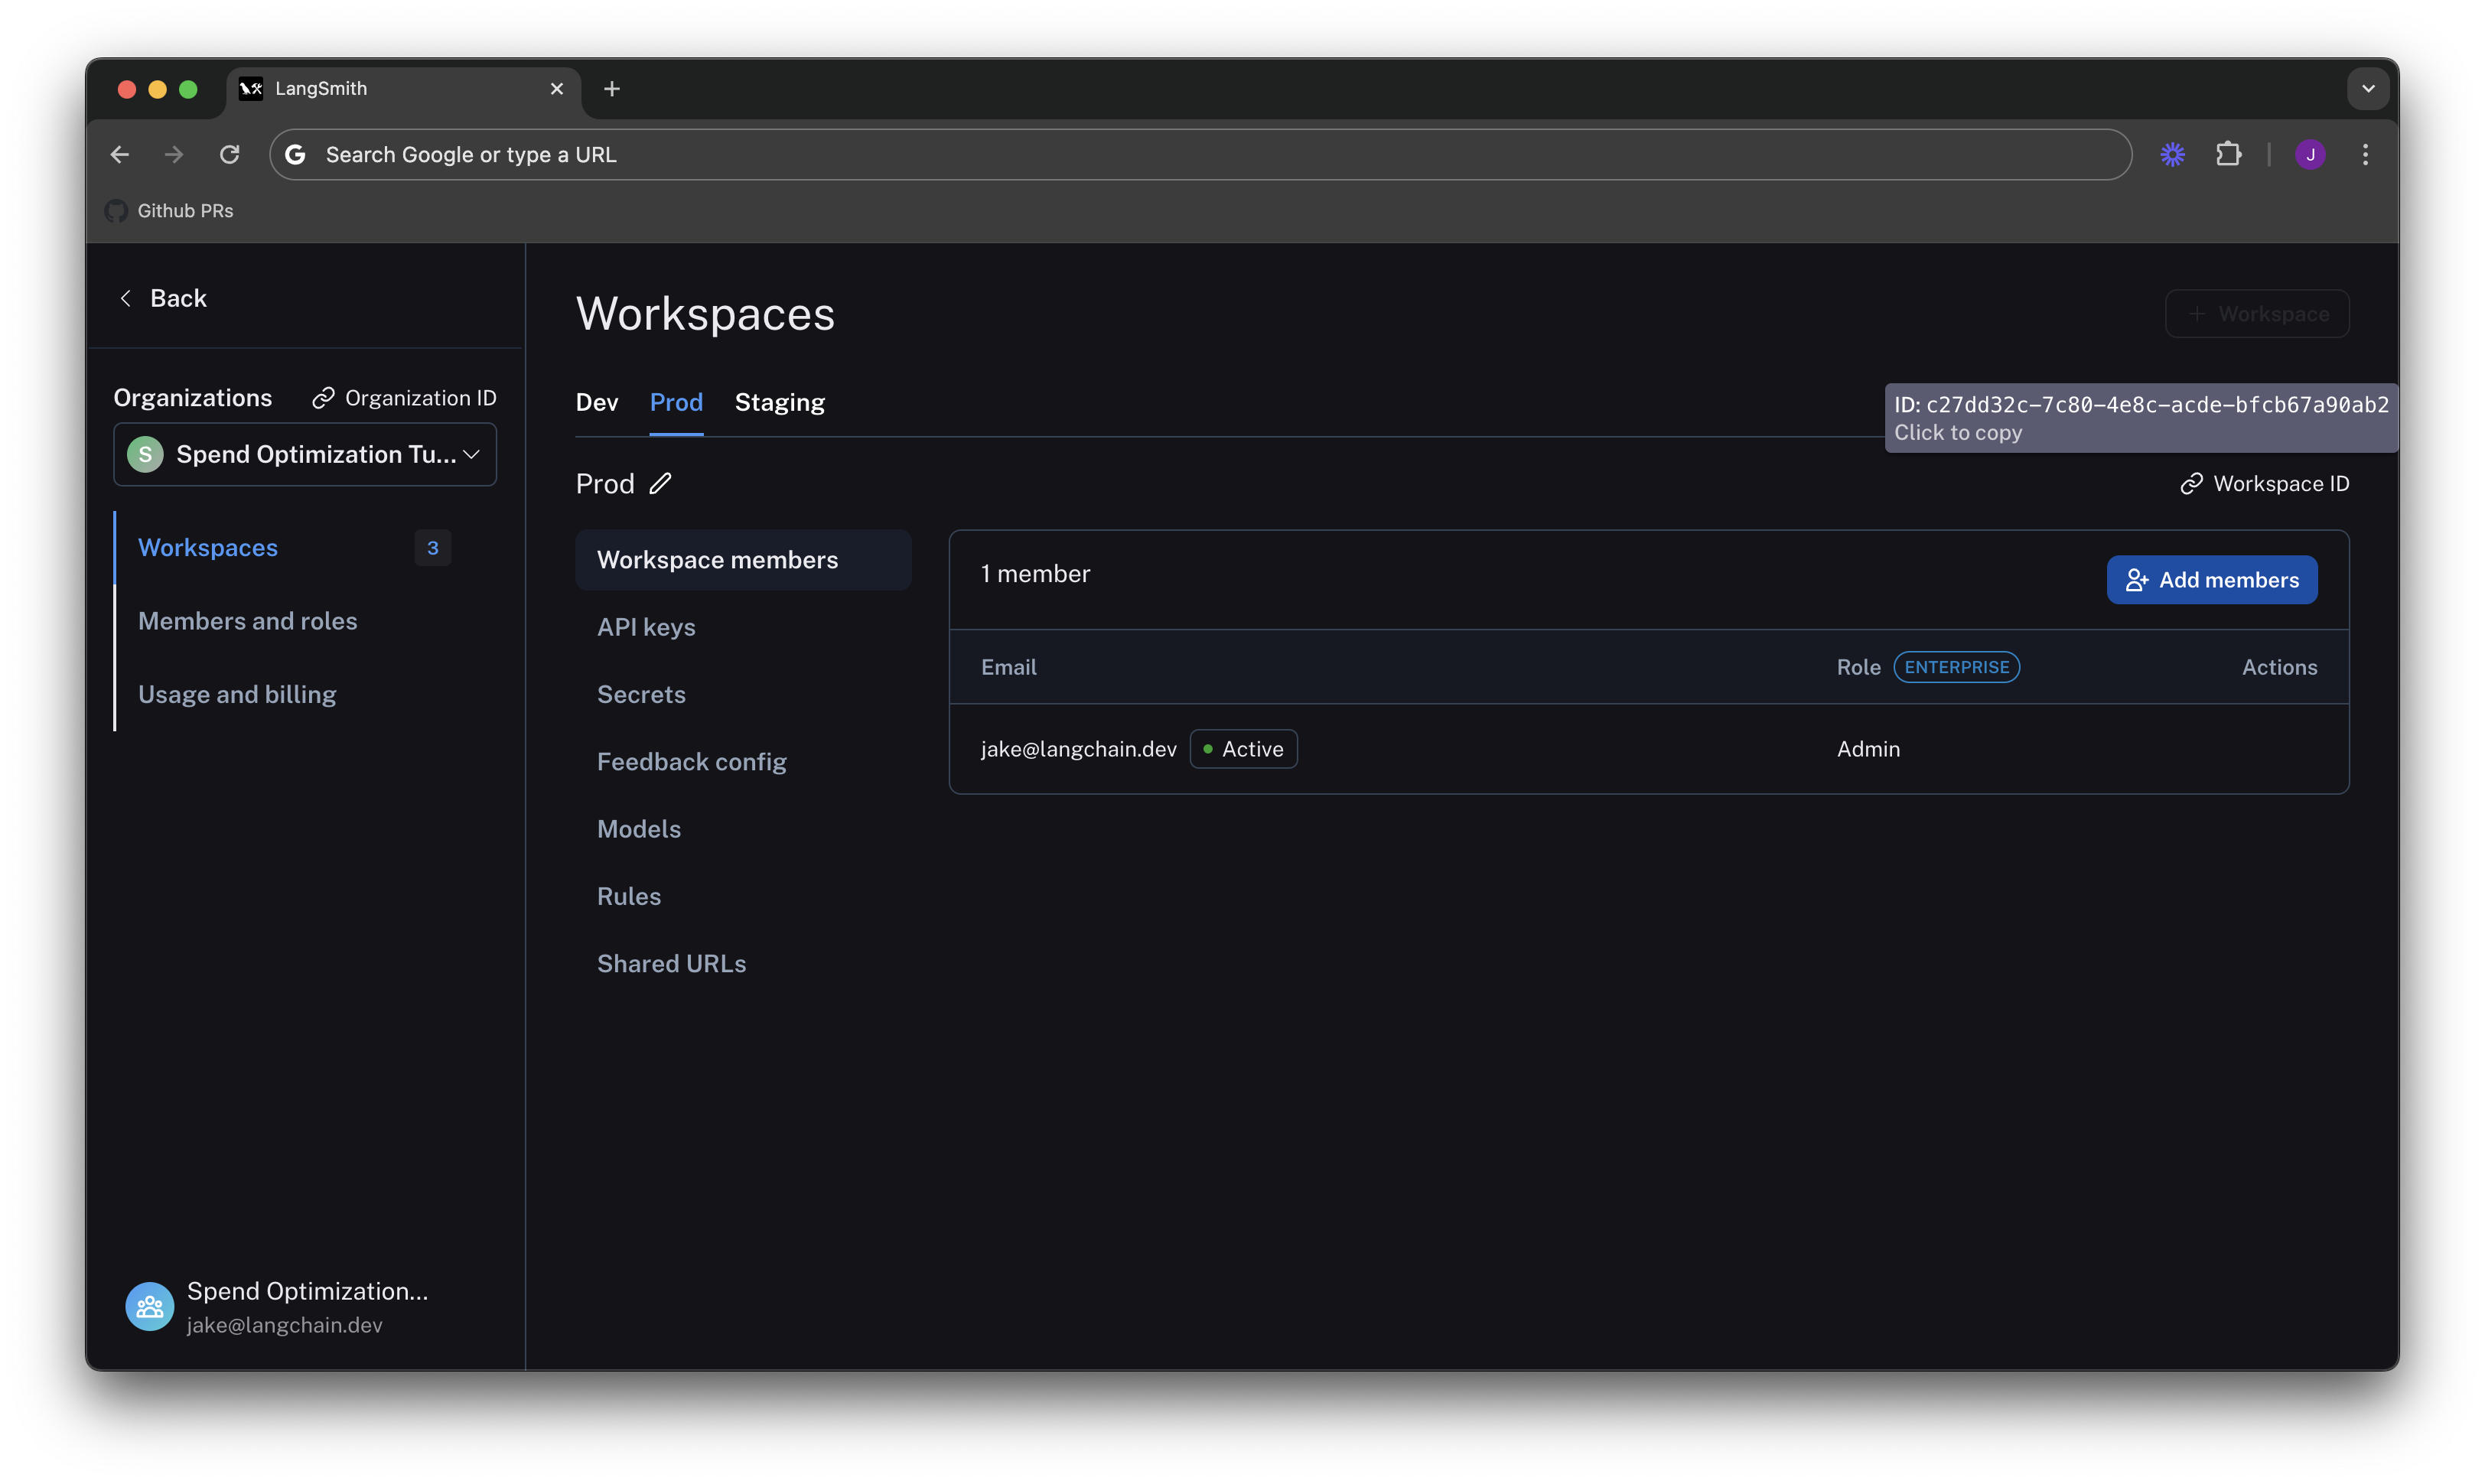Viewport: 2485px width, 1484px height.
Task: Open Usage and billing settings
Action: tap(237, 695)
